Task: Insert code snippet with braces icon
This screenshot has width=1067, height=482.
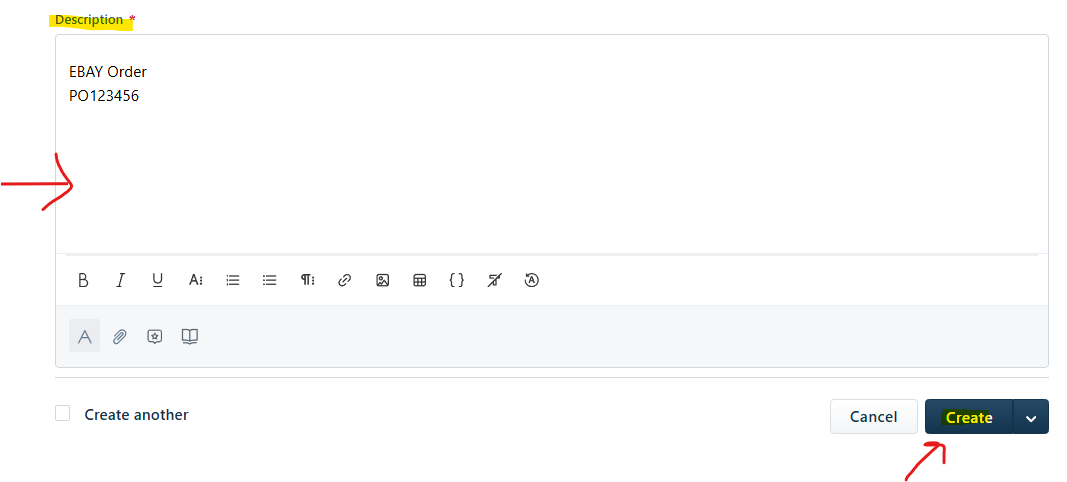Action: tap(457, 280)
